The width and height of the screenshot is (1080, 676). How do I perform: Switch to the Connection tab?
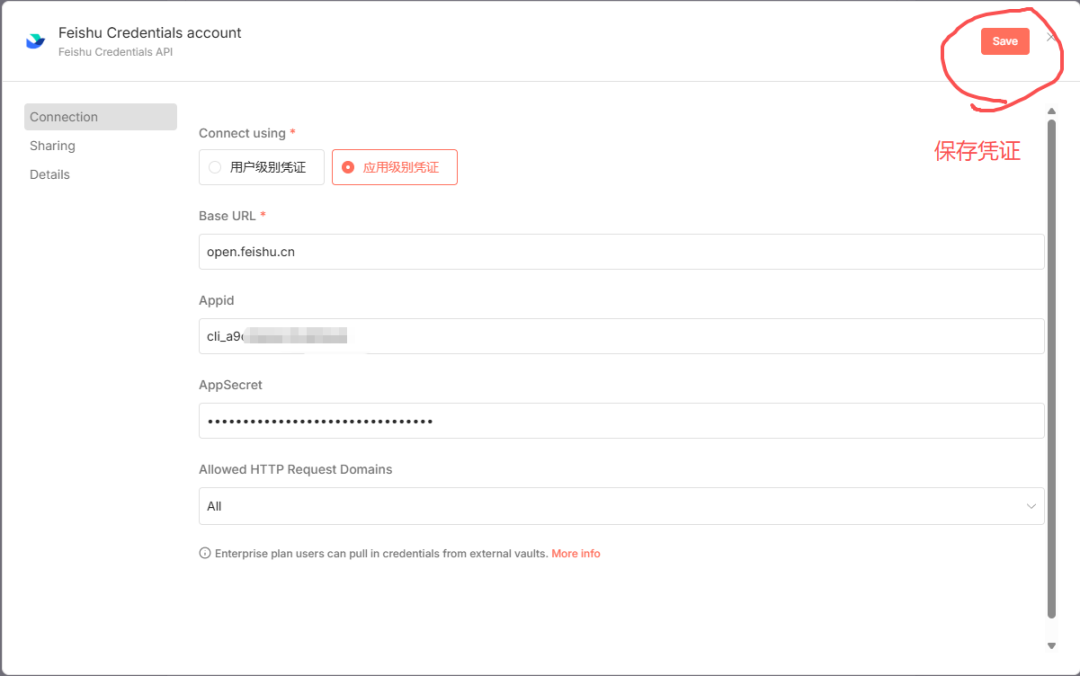(64, 117)
